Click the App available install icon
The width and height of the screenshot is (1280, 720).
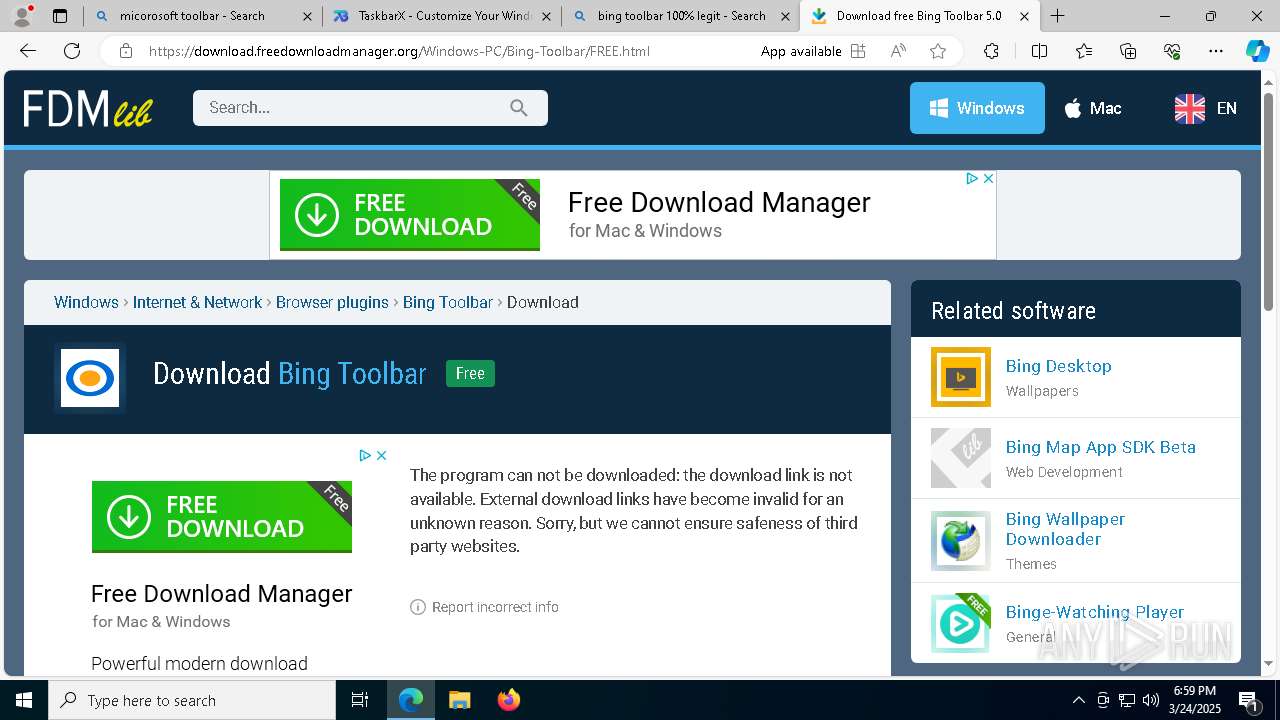(x=858, y=51)
